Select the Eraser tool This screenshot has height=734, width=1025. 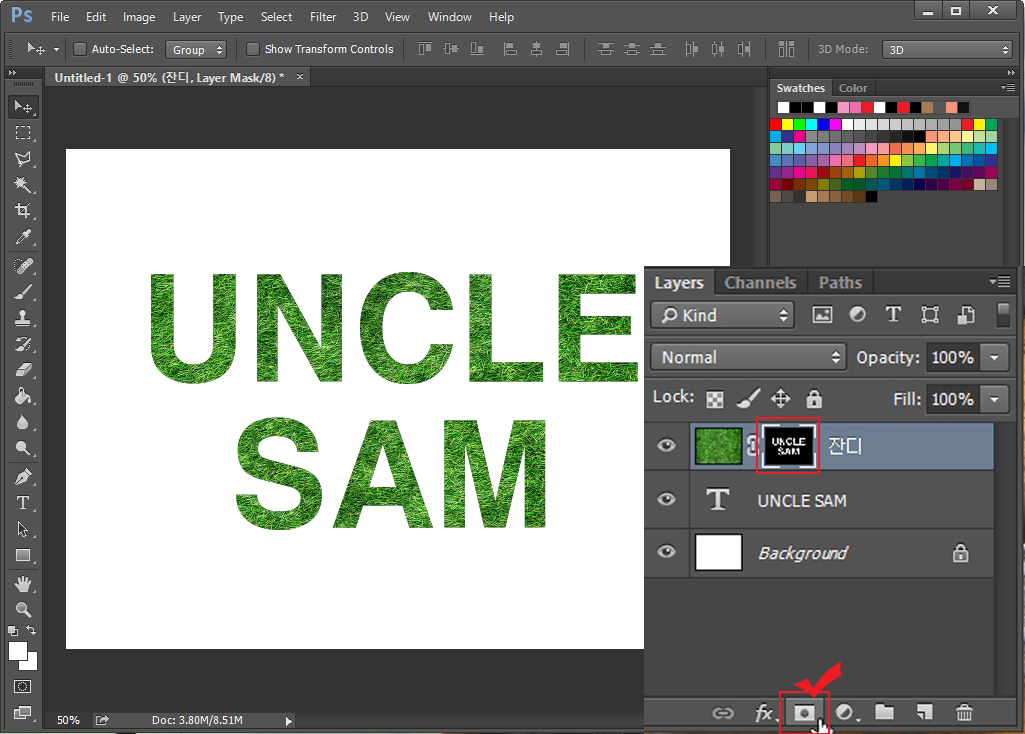pyautogui.click(x=23, y=370)
